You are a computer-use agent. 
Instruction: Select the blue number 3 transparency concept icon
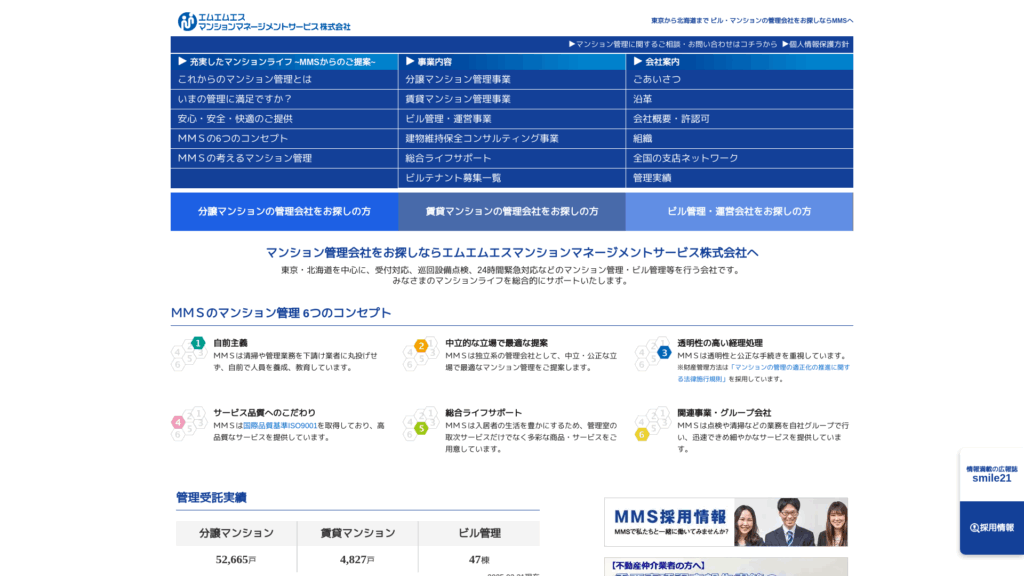pos(665,352)
